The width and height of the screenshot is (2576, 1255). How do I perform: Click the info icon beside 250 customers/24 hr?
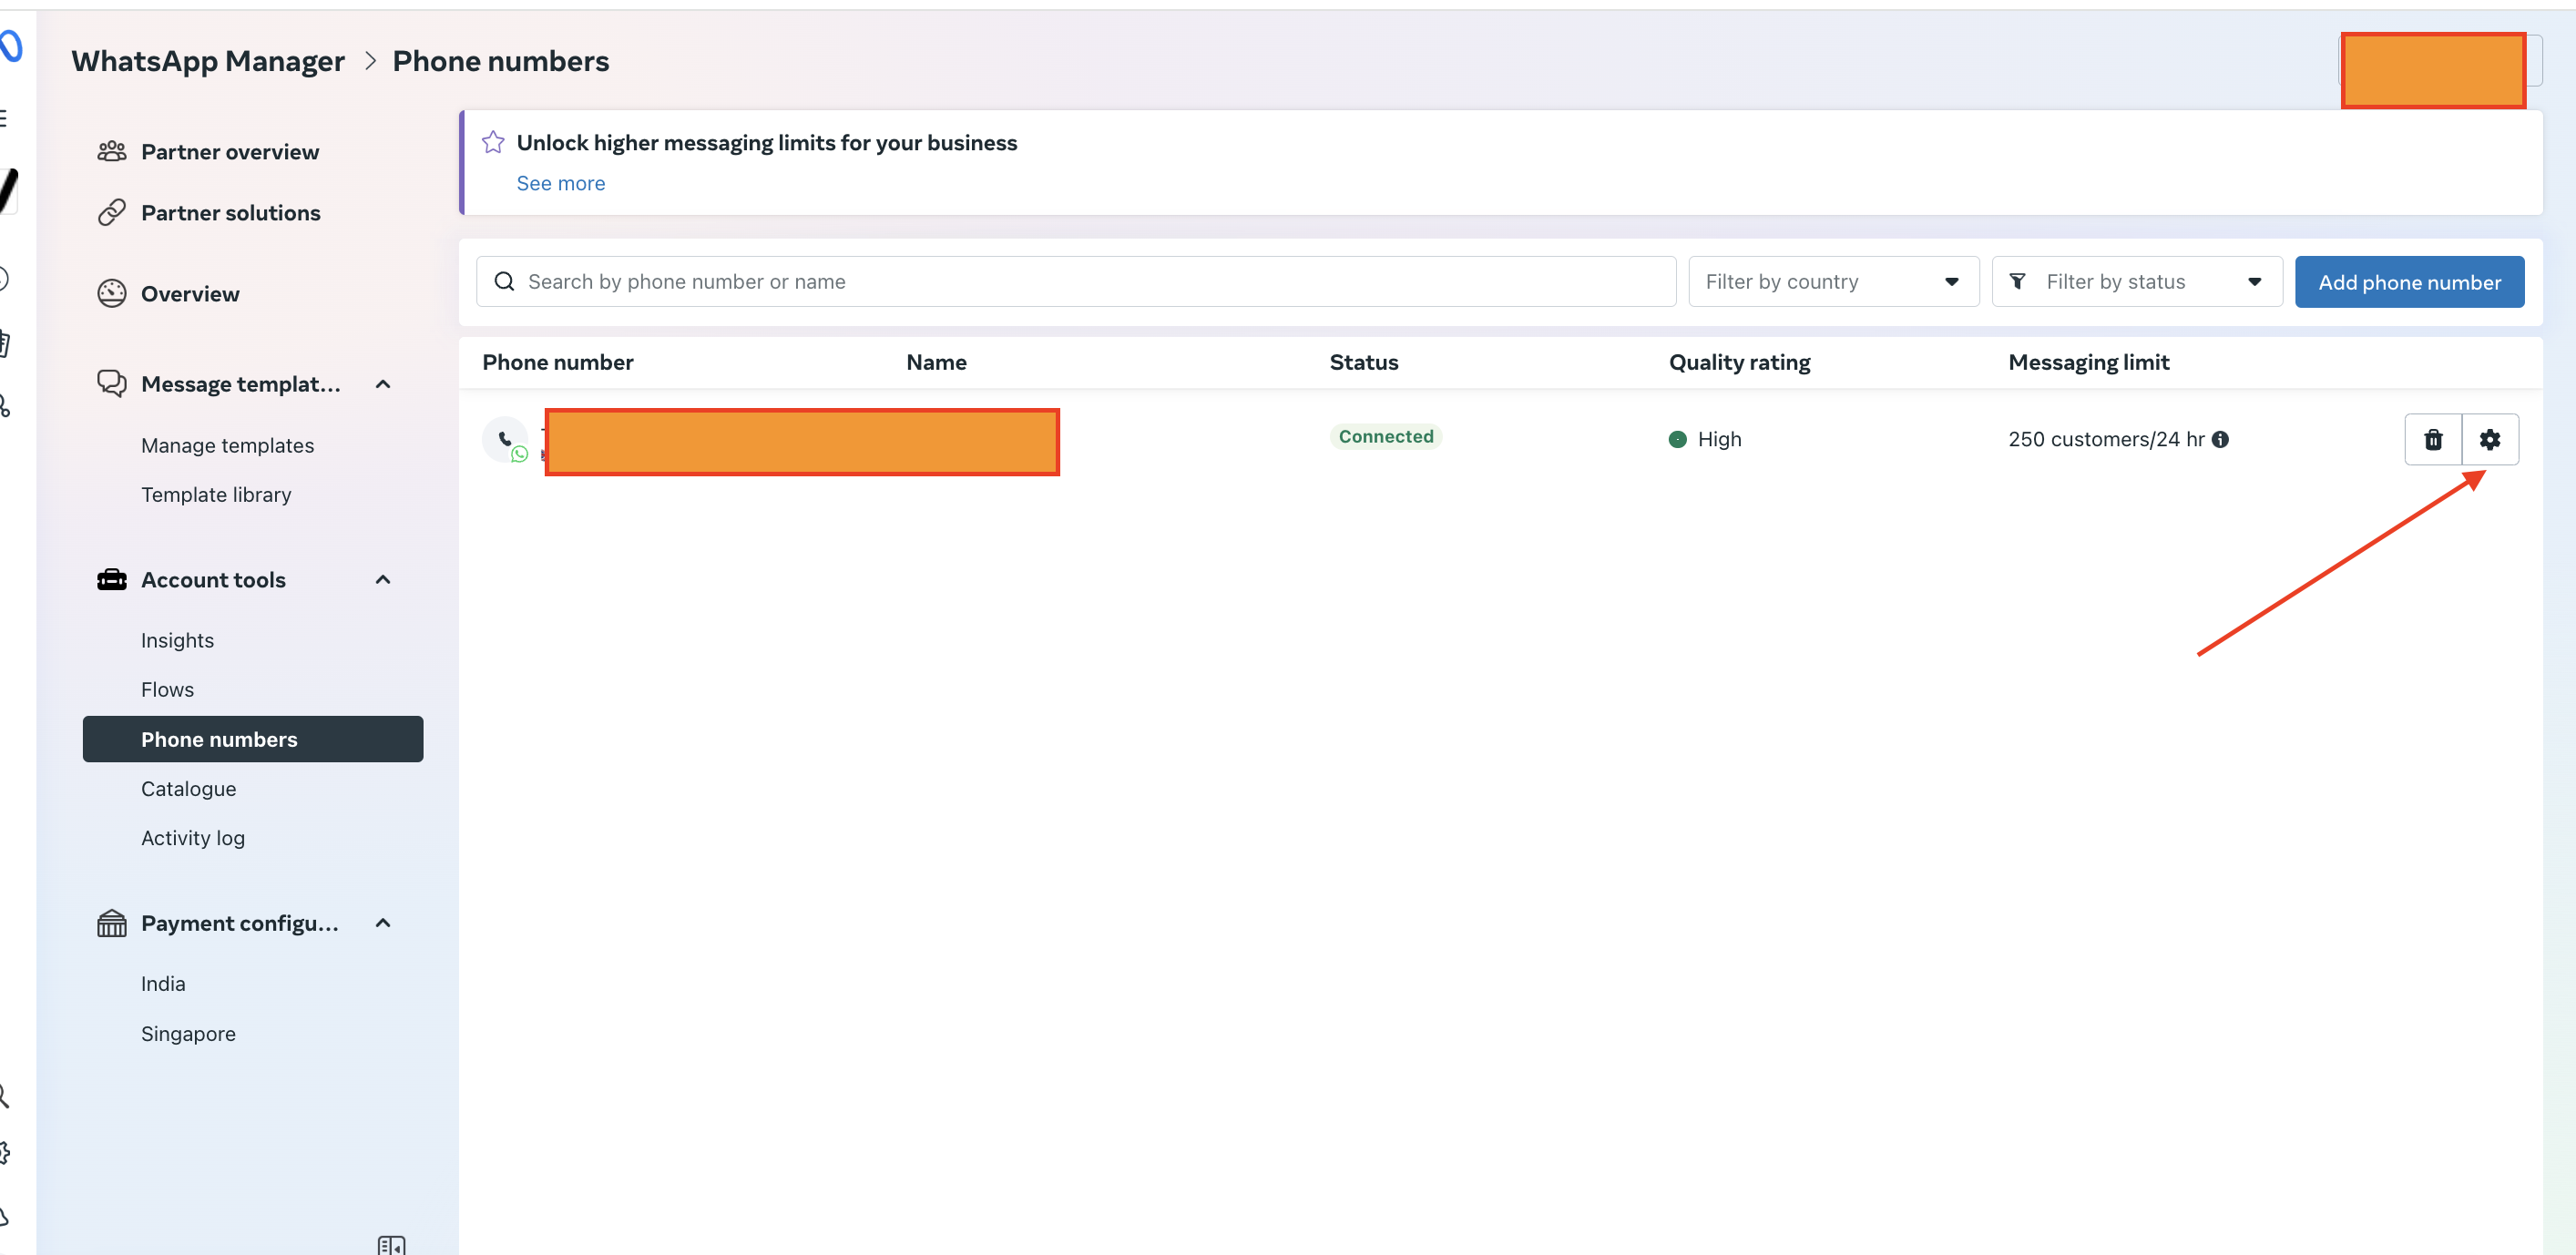[2220, 439]
